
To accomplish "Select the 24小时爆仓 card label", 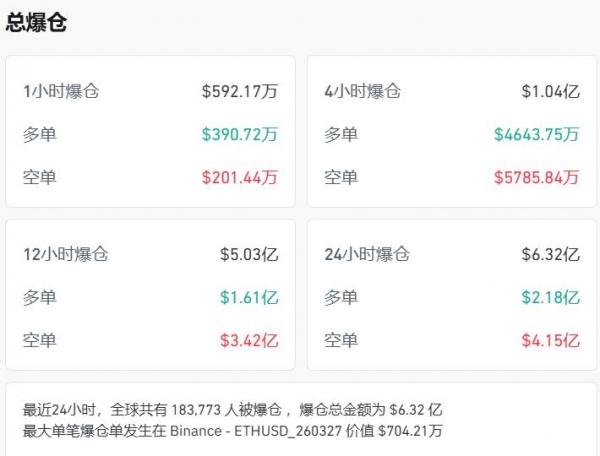I will 367,254.
